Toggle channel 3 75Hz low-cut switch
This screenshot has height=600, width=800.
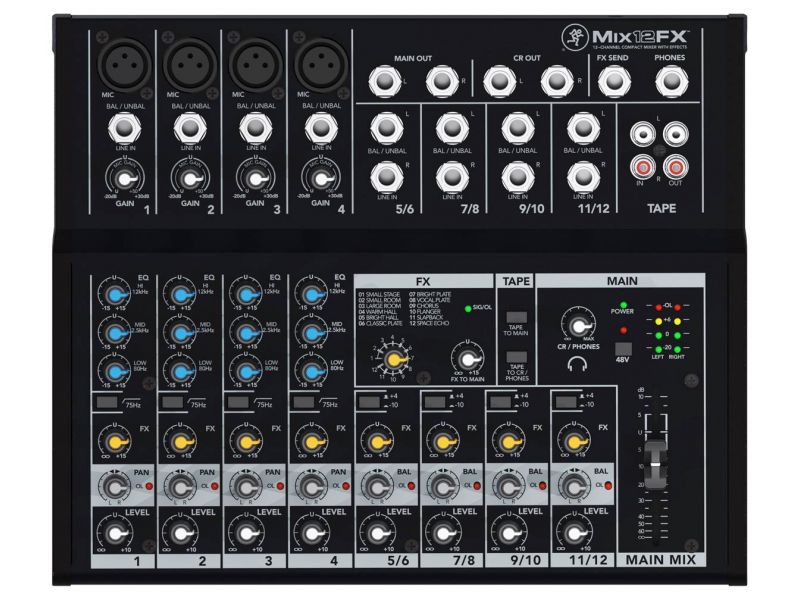coord(238,402)
